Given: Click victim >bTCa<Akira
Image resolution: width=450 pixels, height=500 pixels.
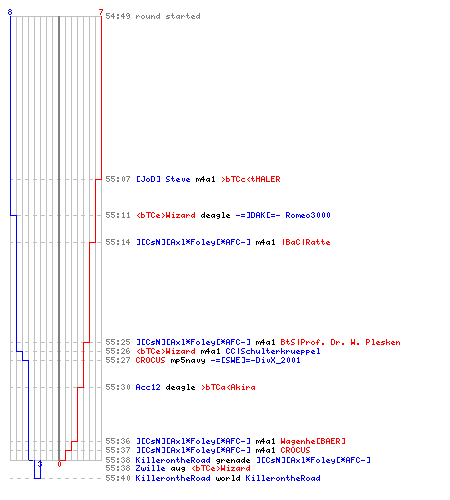Looking at the screenshot, I should pos(228,387).
